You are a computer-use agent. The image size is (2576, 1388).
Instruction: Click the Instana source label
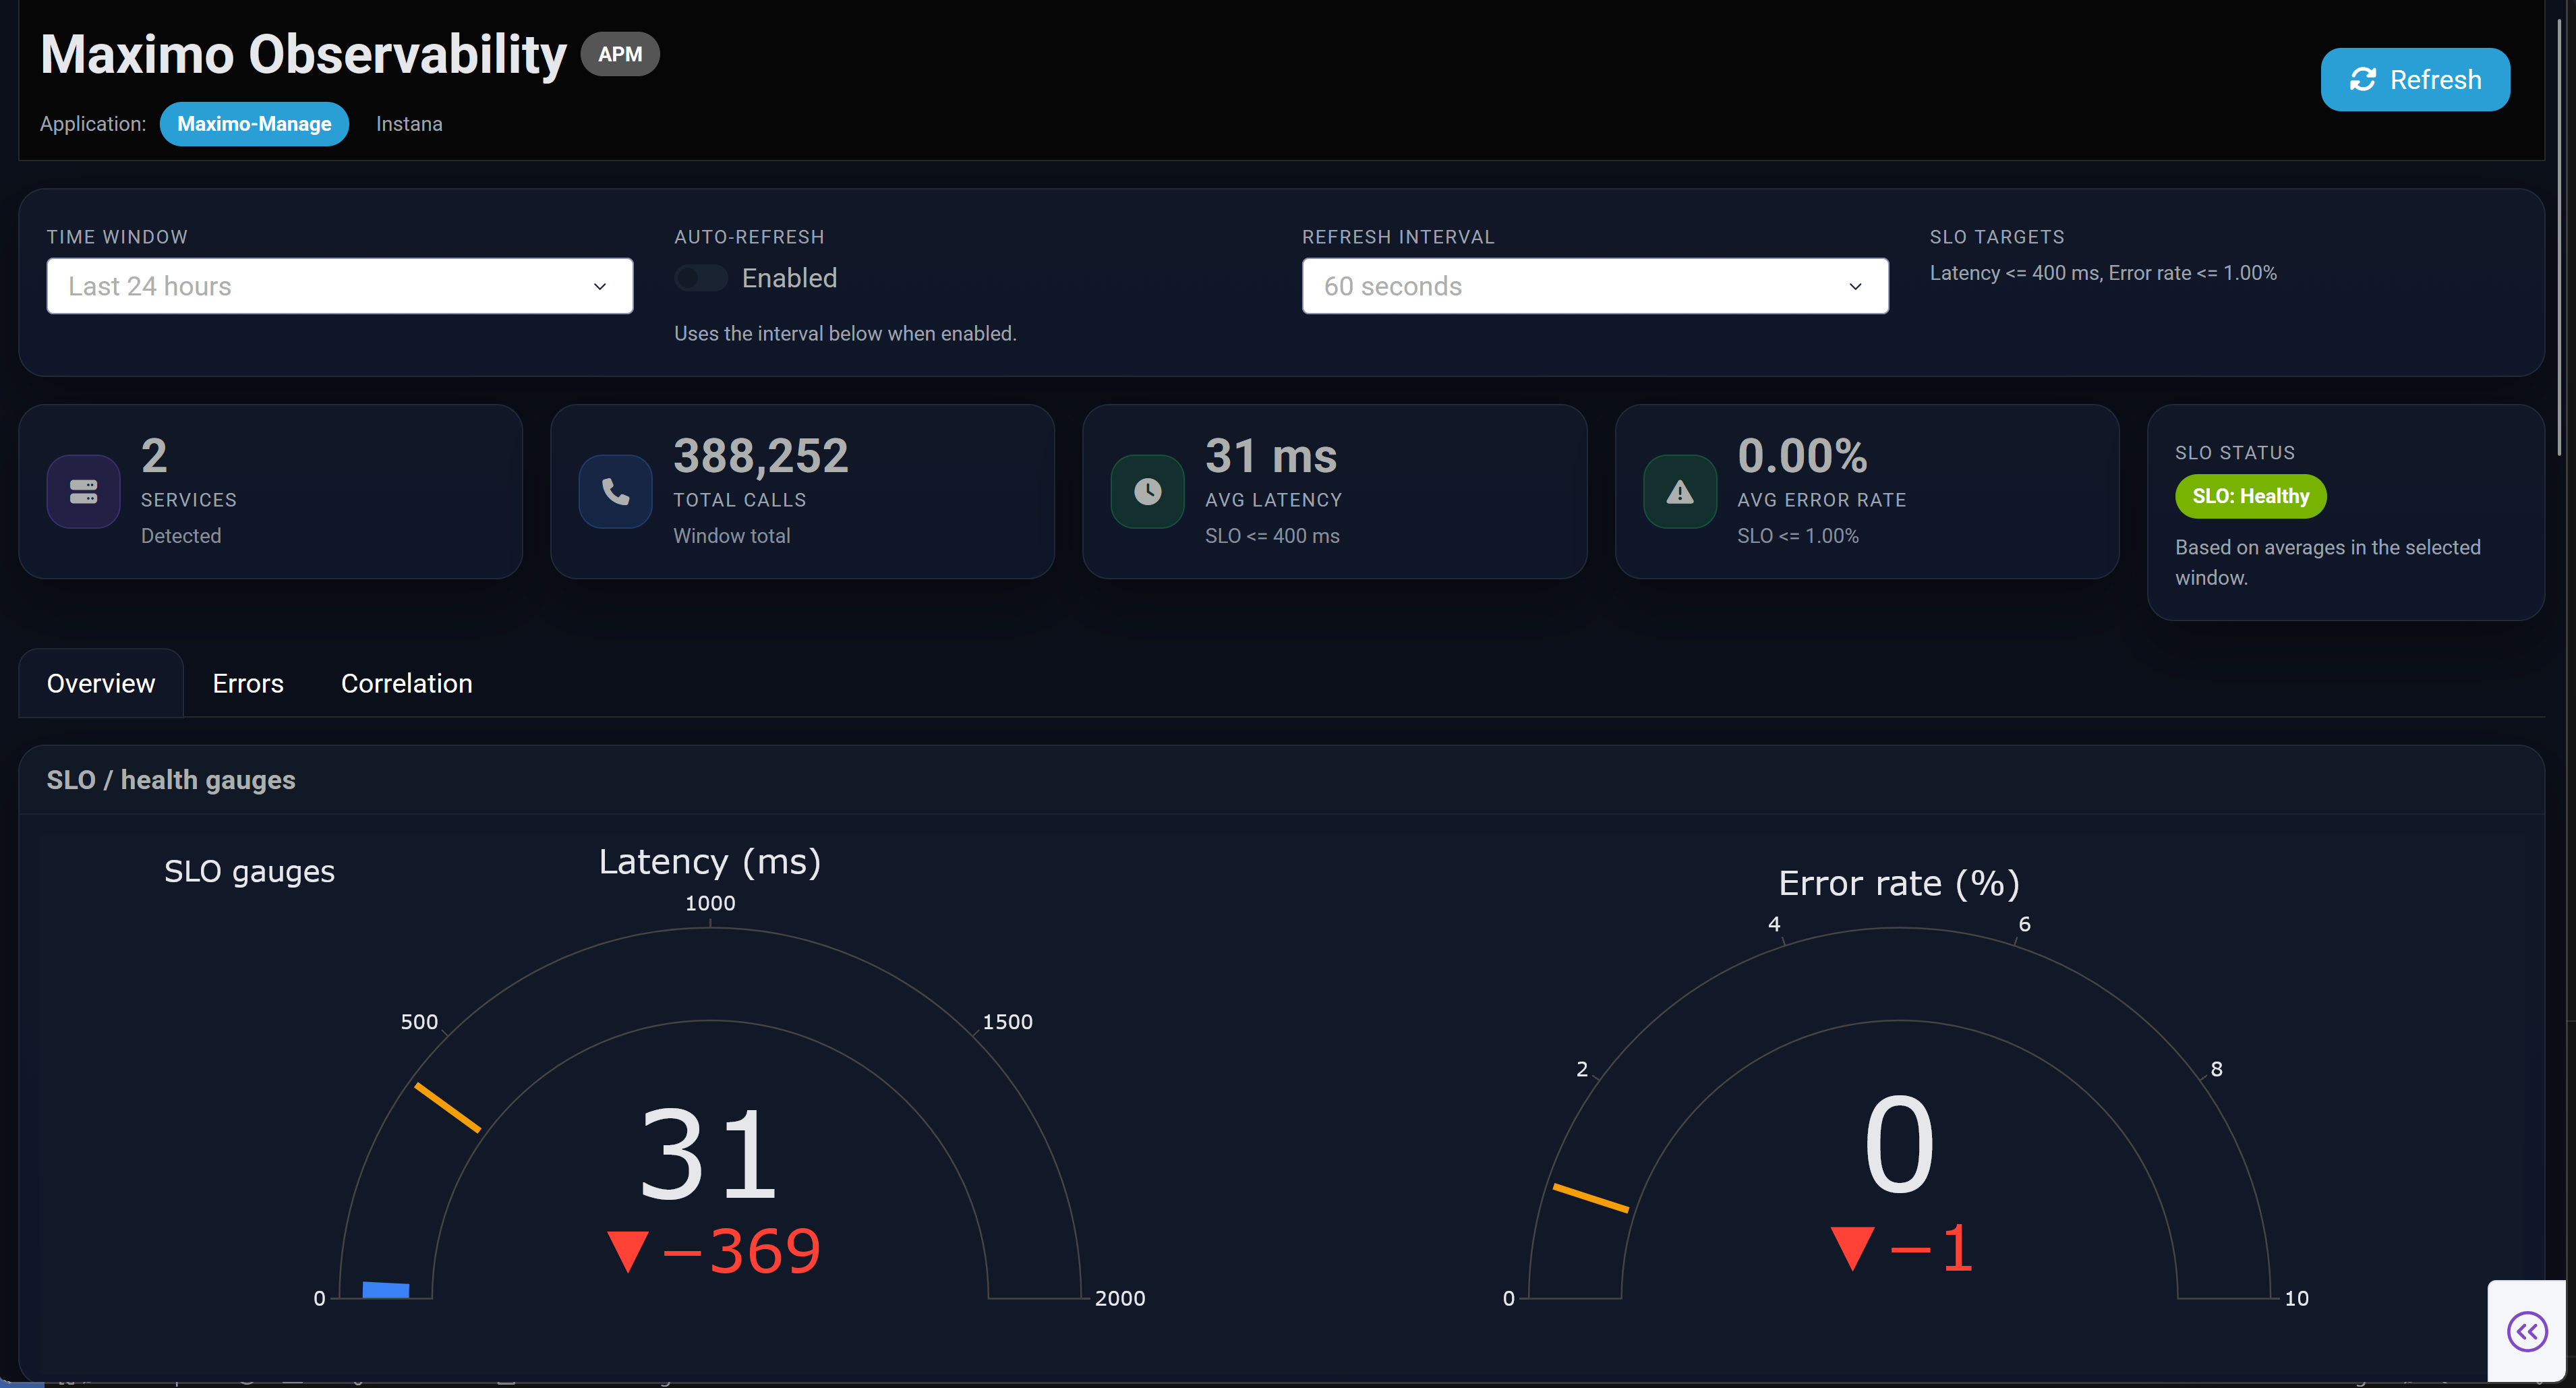point(409,124)
